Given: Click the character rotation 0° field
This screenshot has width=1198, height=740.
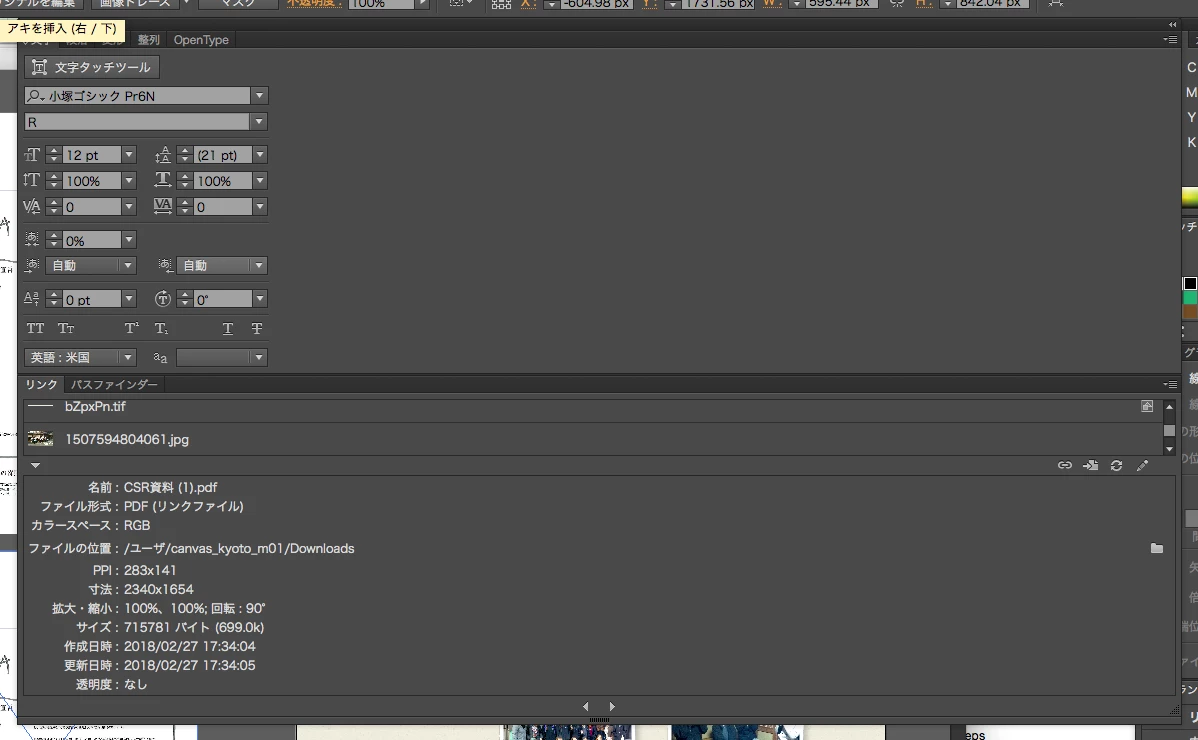Looking at the screenshot, I should pyautogui.click(x=222, y=299).
